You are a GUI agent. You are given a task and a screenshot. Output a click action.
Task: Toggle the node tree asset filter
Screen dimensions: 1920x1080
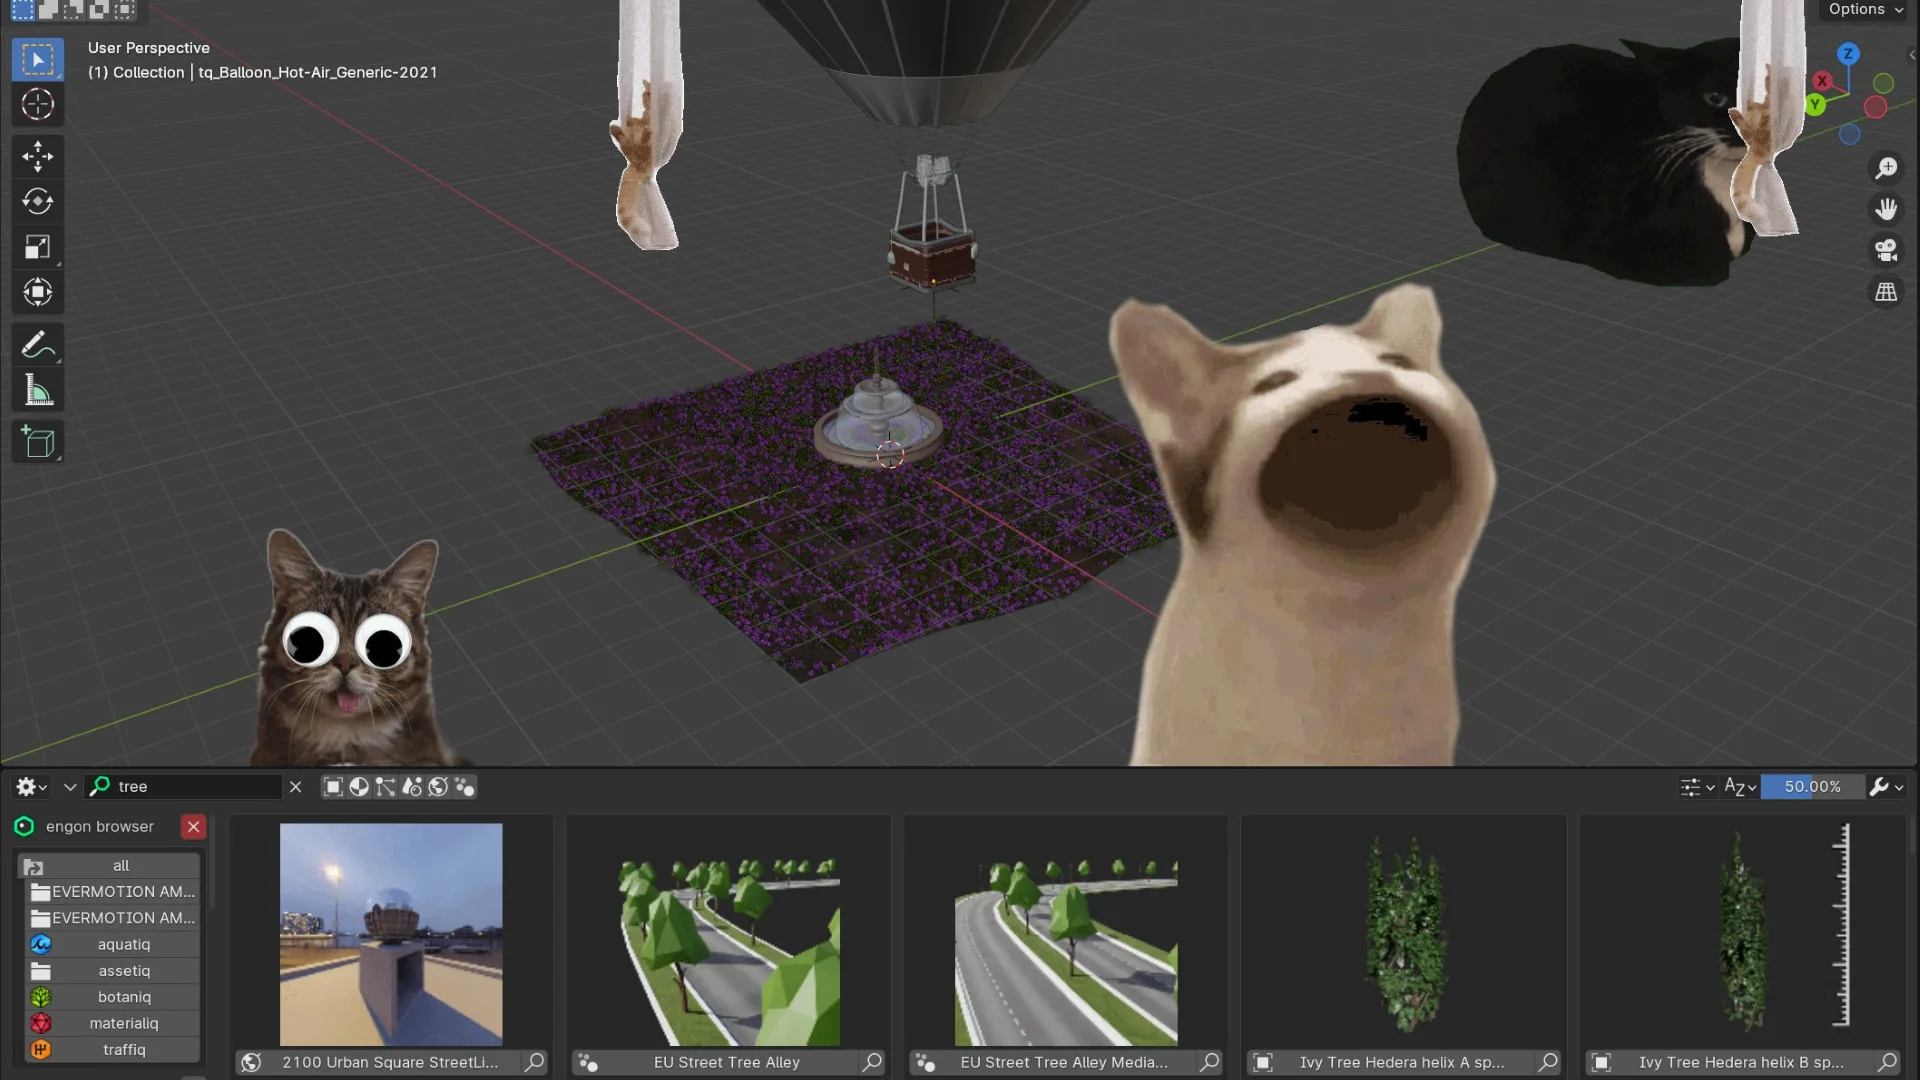point(385,787)
